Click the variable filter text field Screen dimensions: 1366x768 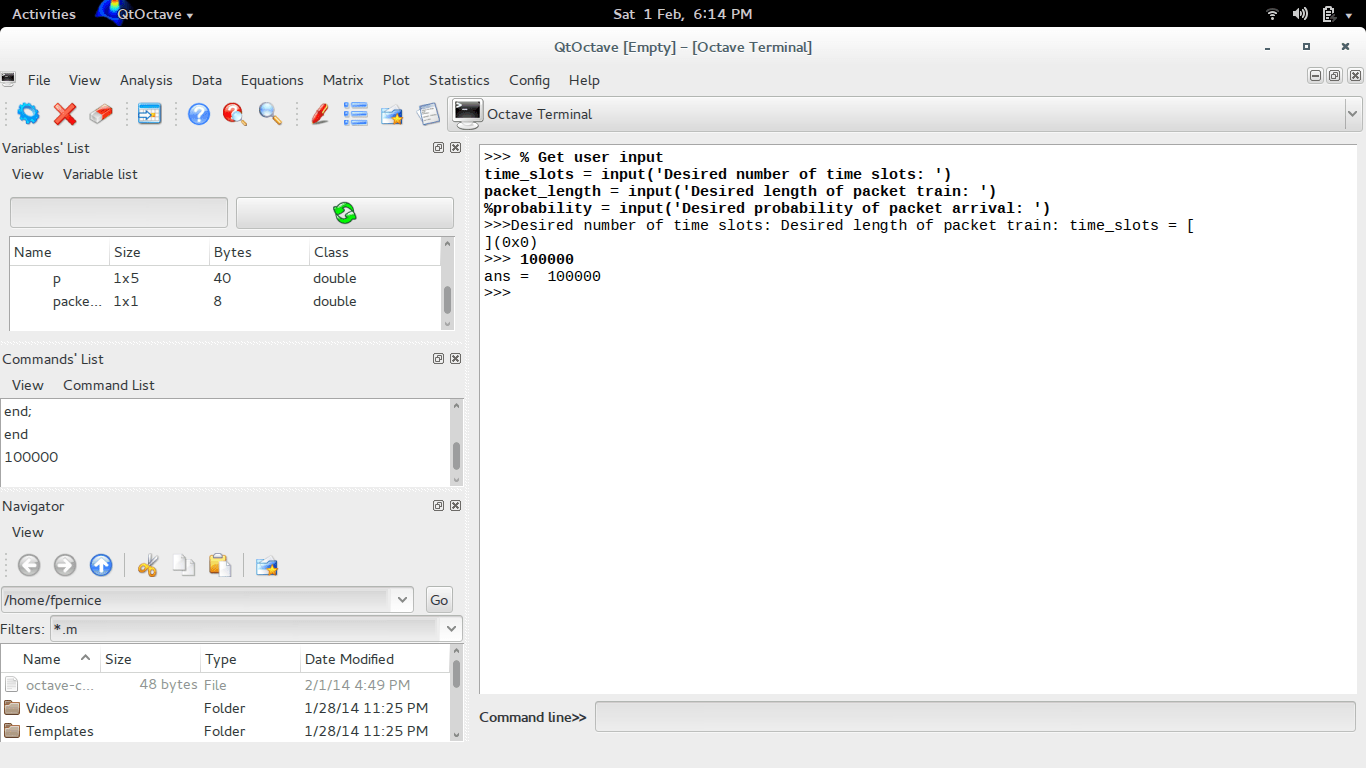[119, 212]
